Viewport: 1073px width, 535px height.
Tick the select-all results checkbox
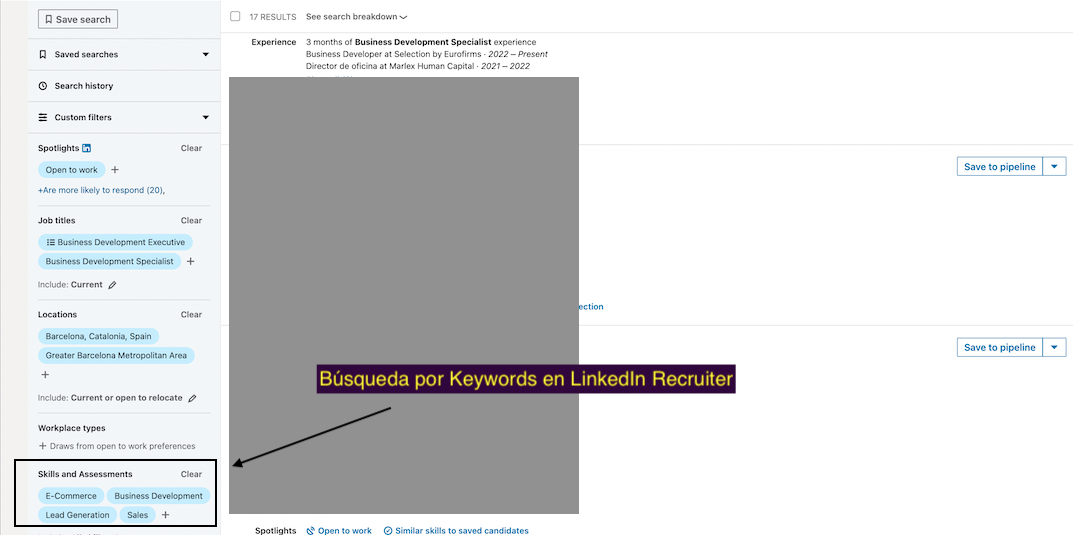coord(235,16)
